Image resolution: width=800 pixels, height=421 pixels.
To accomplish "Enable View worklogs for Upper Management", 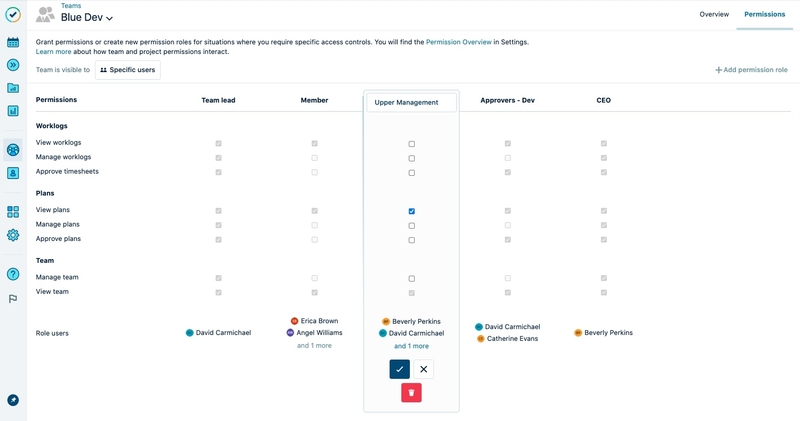I will (411, 144).
